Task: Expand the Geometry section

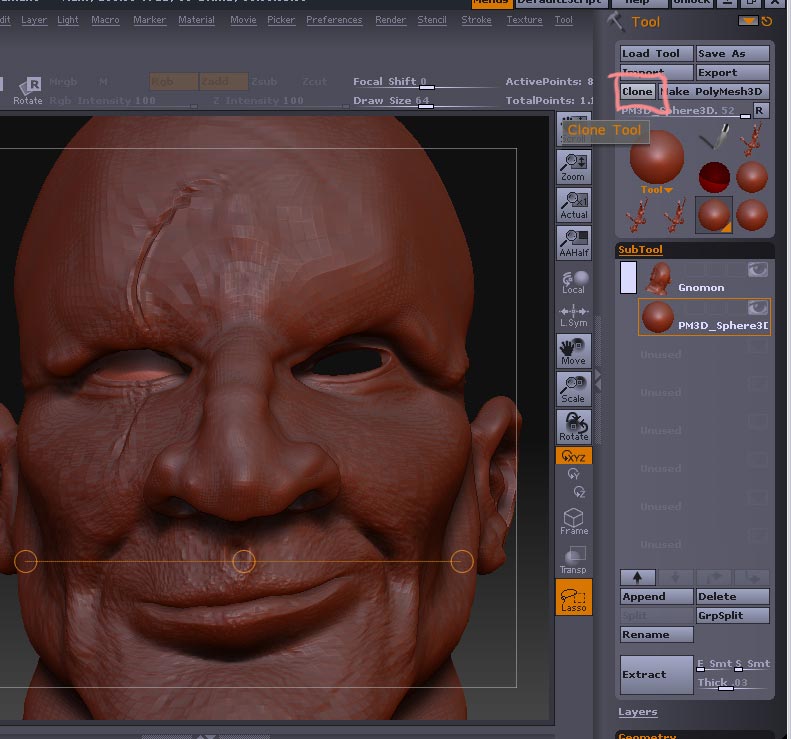Action: tap(647, 735)
